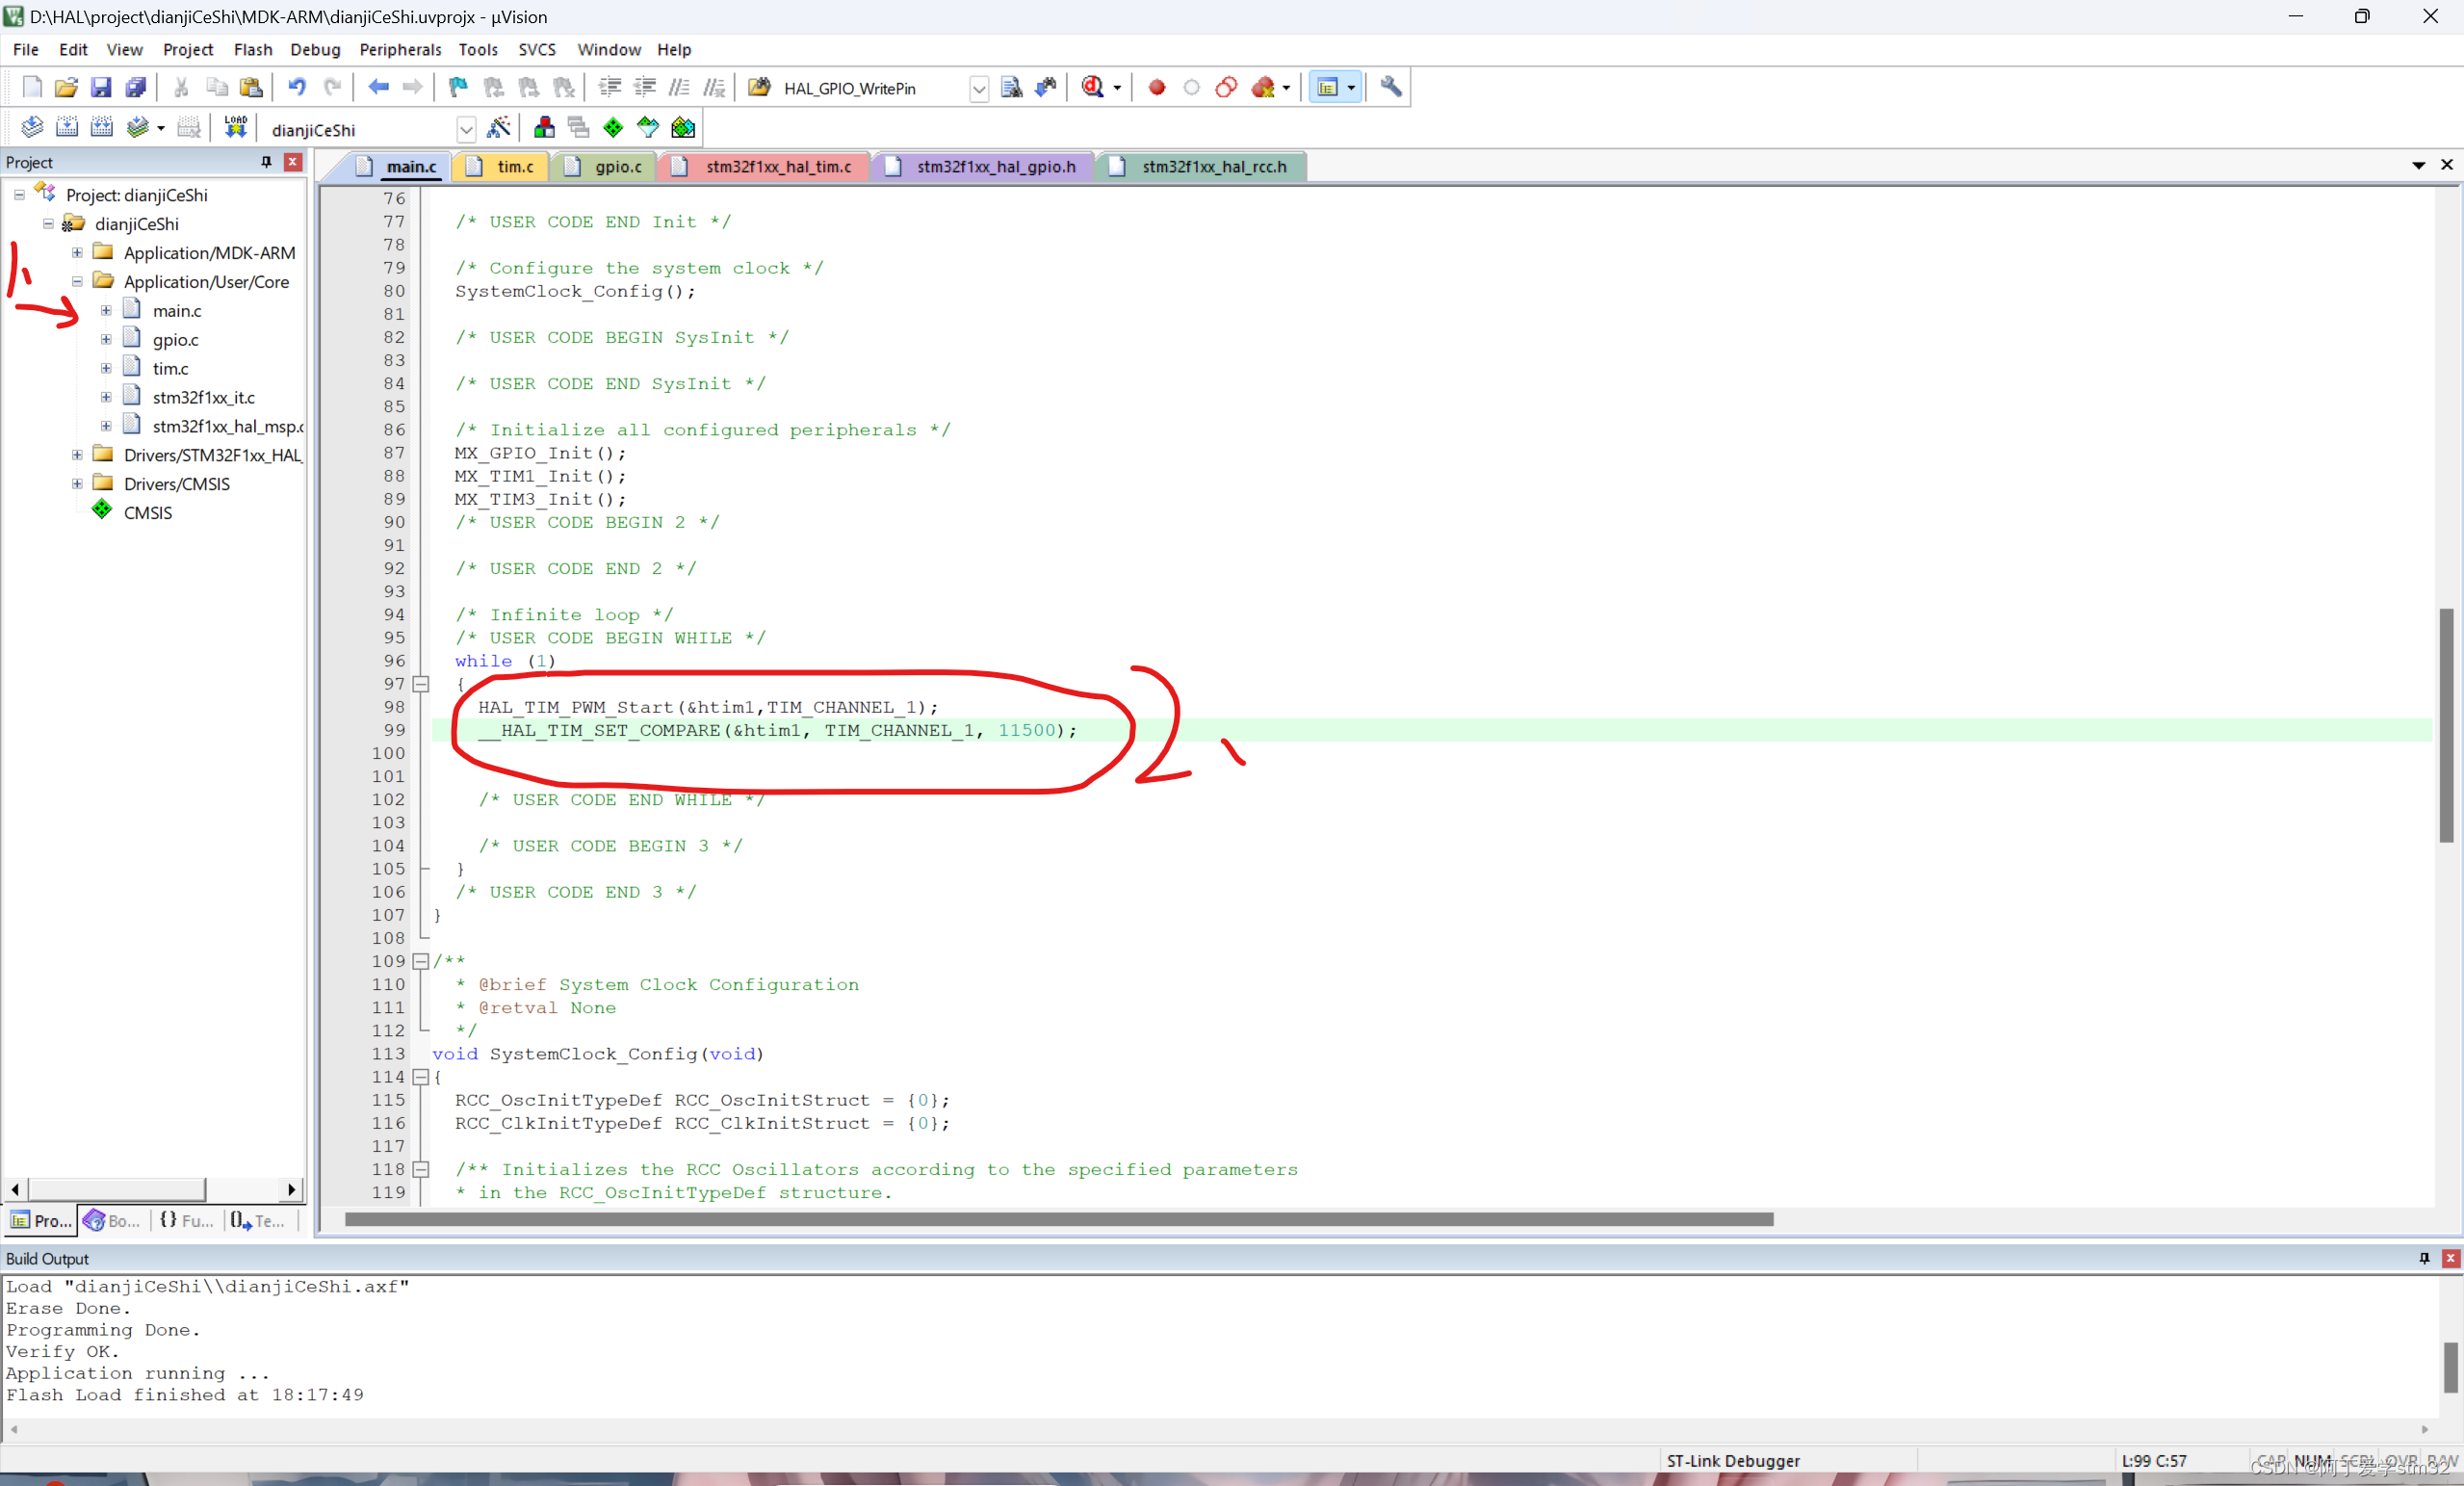Expand the main.c node in project tree

pos(107,310)
